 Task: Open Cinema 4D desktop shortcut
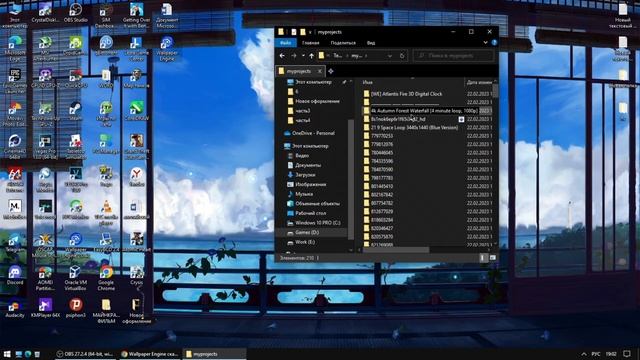point(15,146)
